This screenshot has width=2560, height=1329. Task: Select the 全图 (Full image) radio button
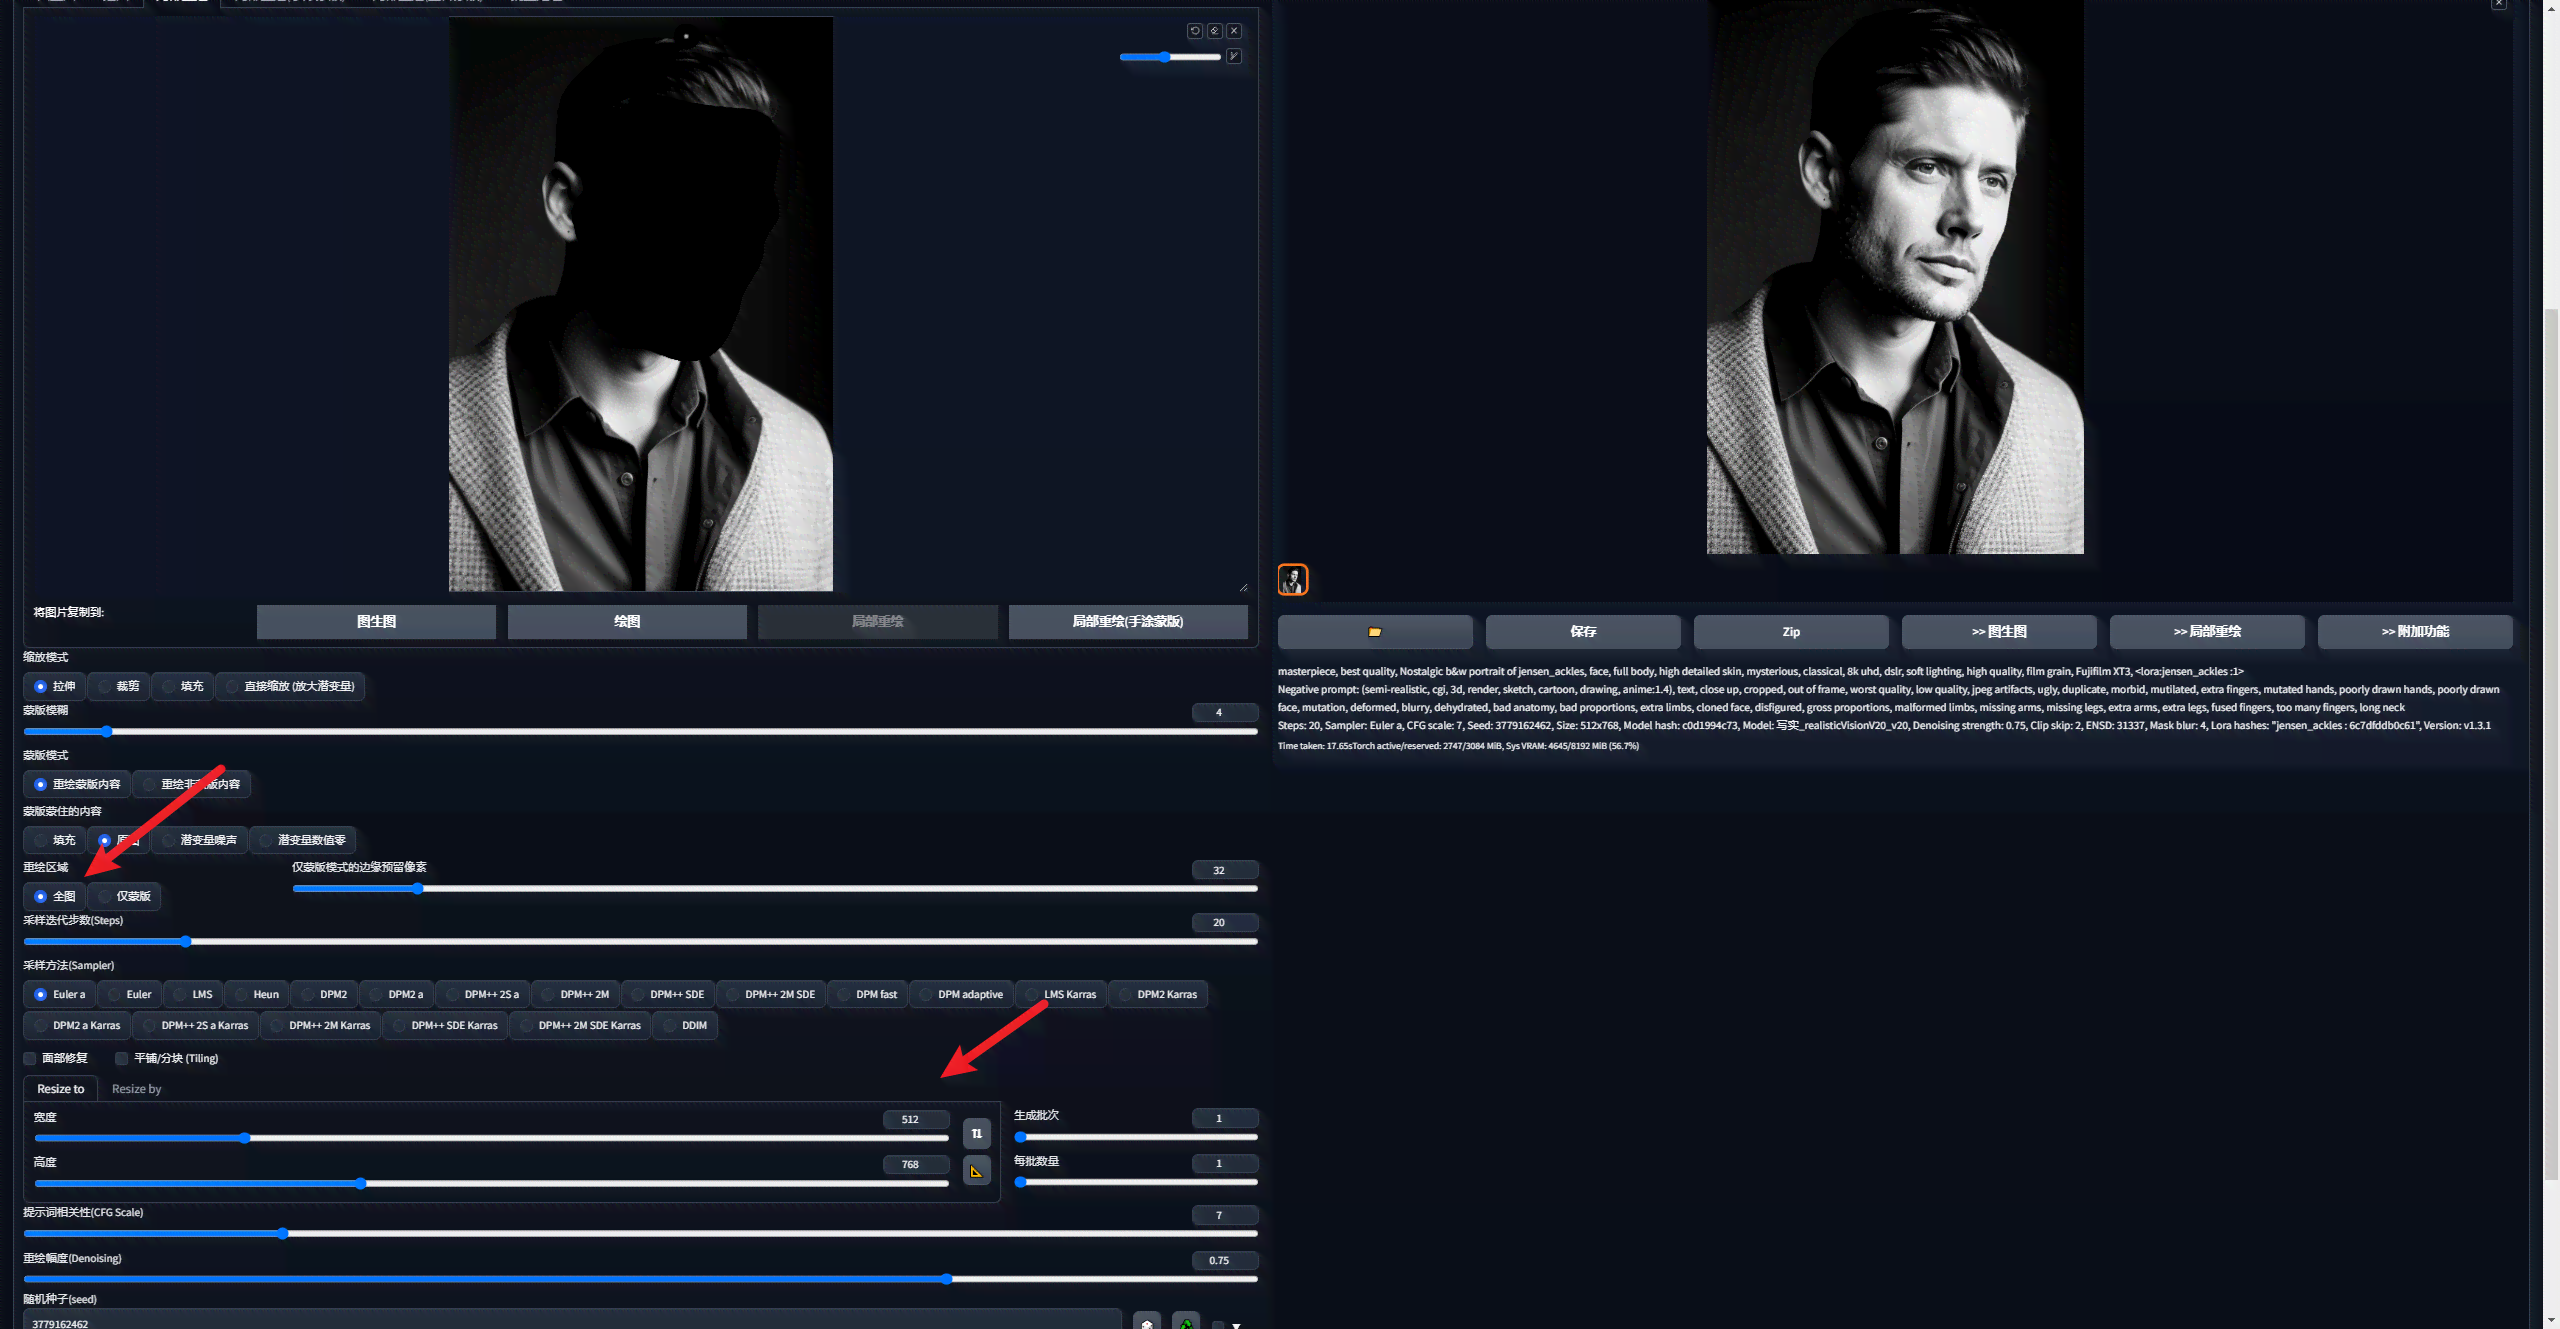pyautogui.click(x=39, y=894)
